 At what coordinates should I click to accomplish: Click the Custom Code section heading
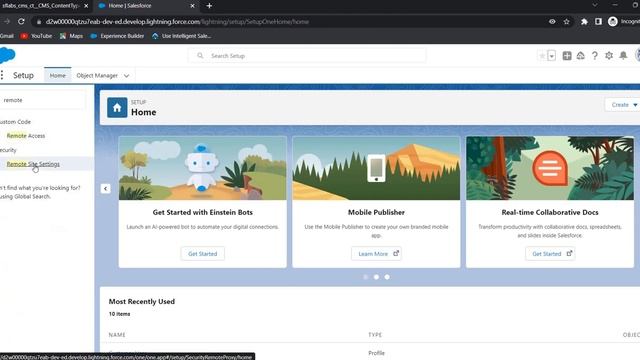click(x=15, y=122)
